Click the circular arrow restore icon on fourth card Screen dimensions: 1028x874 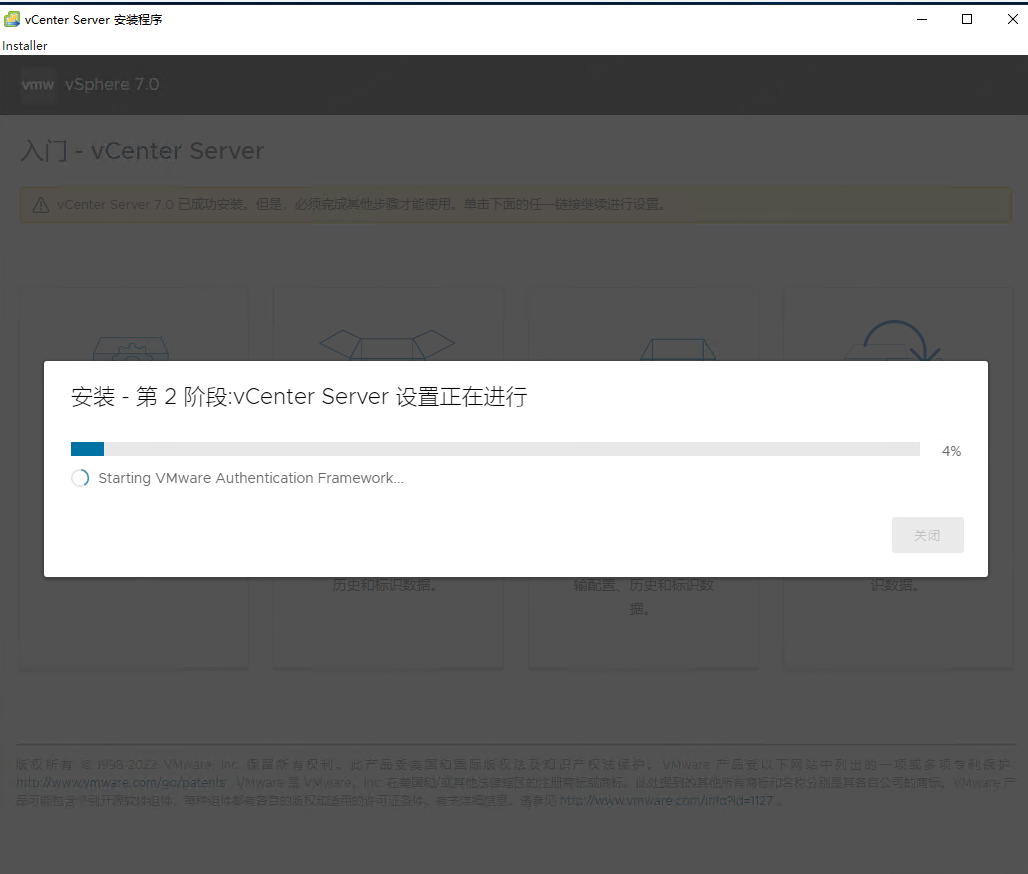[894, 340]
